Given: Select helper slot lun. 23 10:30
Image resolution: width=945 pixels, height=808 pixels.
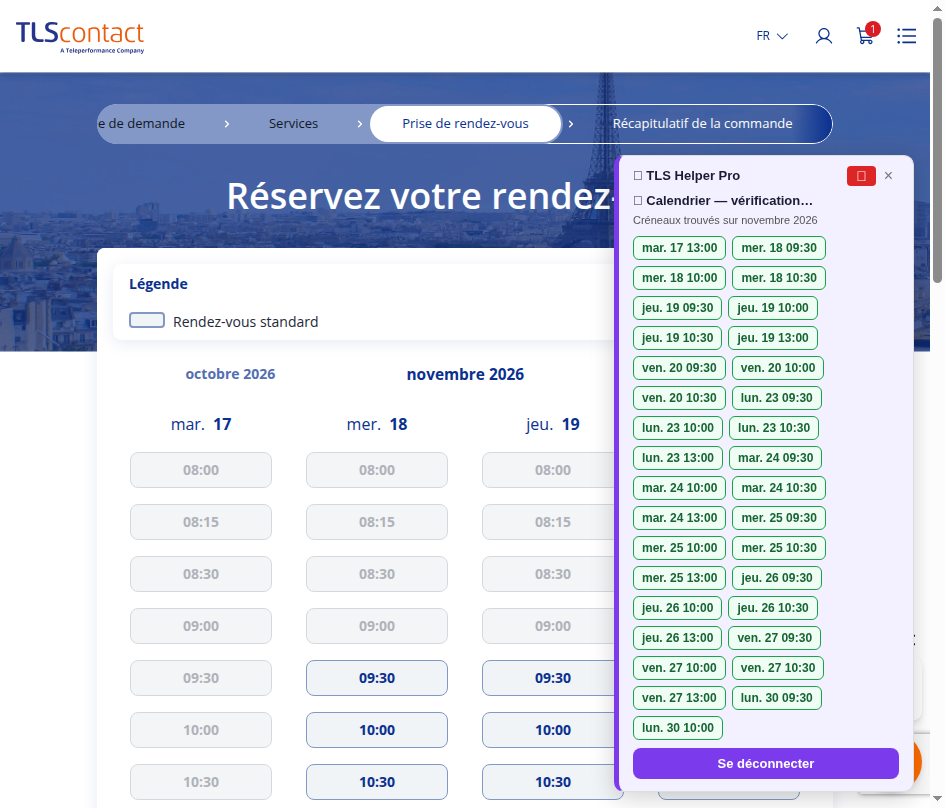Looking at the screenshot, I should [774, 428].
